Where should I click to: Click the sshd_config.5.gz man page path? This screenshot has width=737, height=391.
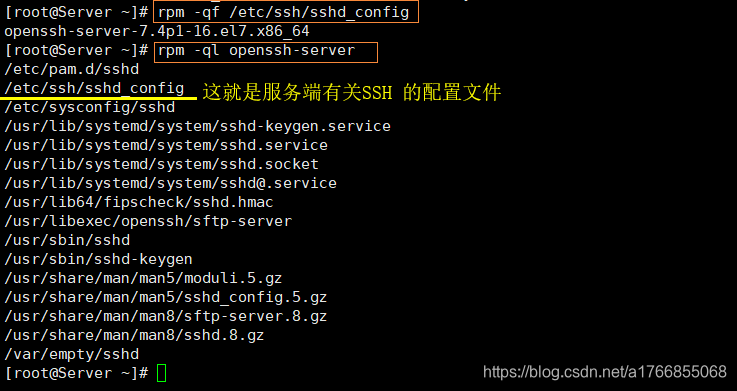click(x=165, y=297)
